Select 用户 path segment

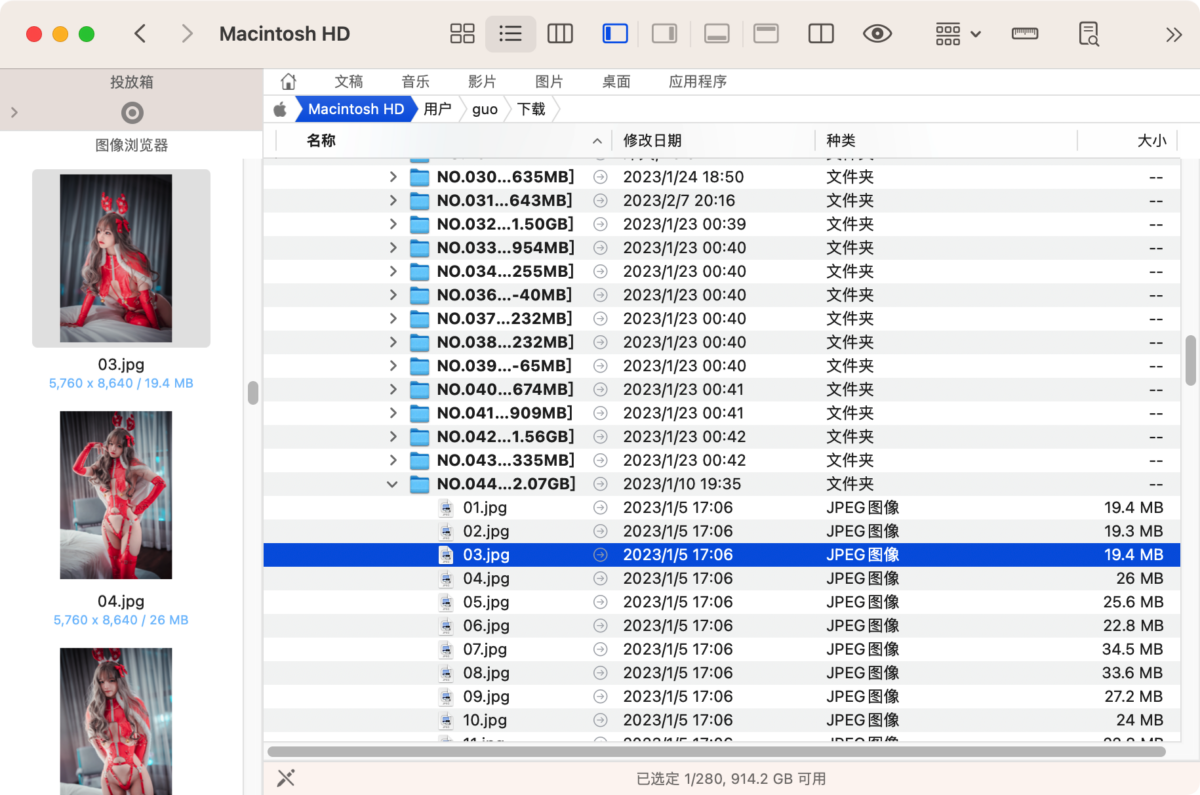tap(437, 109)
